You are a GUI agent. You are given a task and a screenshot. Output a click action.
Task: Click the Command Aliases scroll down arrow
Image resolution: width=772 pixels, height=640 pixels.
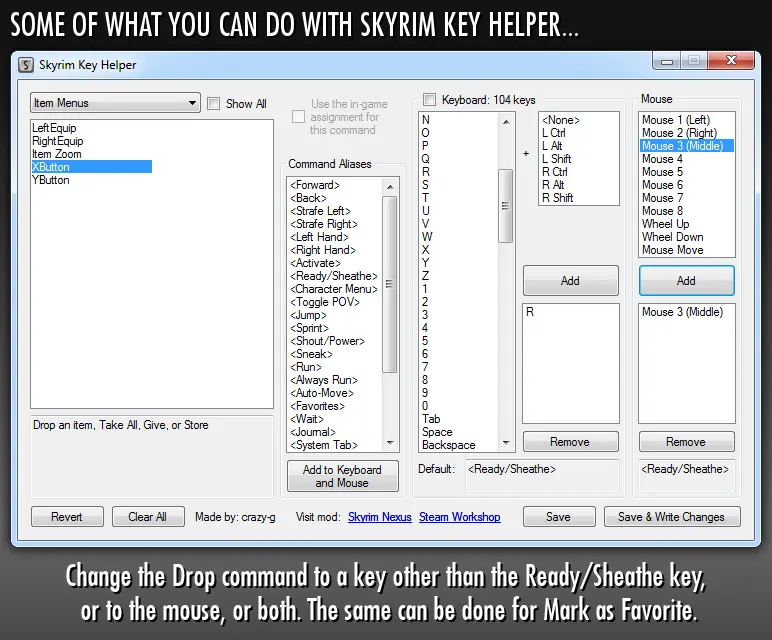coord(390,443)
